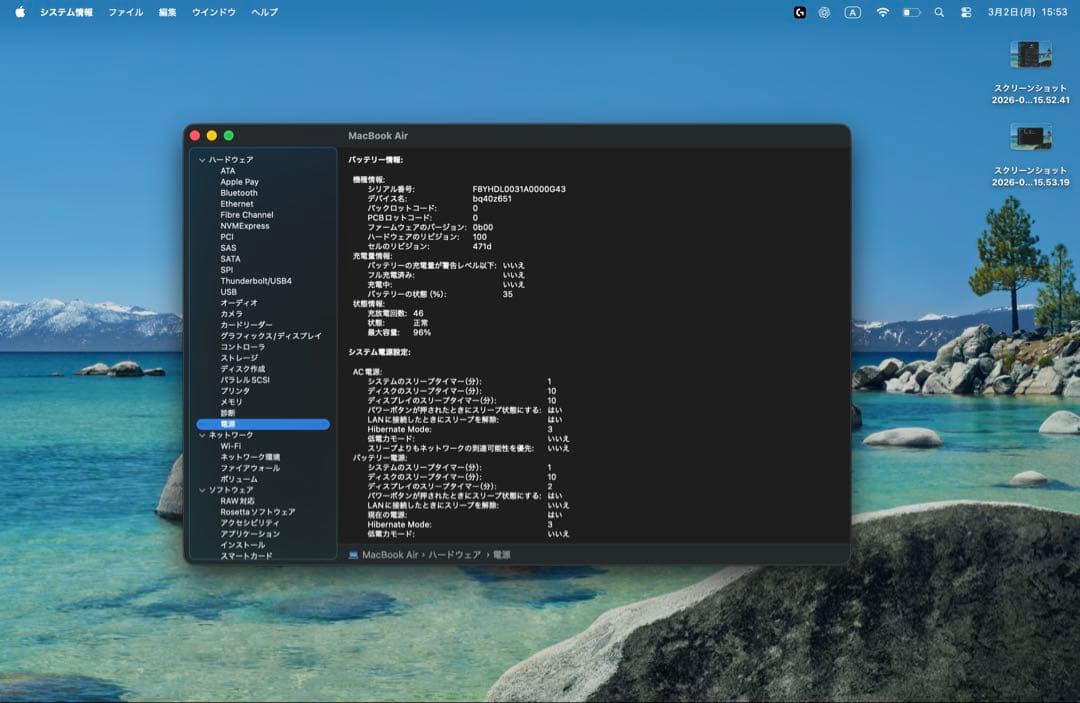This screenshot has width=1080, height=703.
Task: Select カメラ in the sidebar
Action: tap(231, 314)
